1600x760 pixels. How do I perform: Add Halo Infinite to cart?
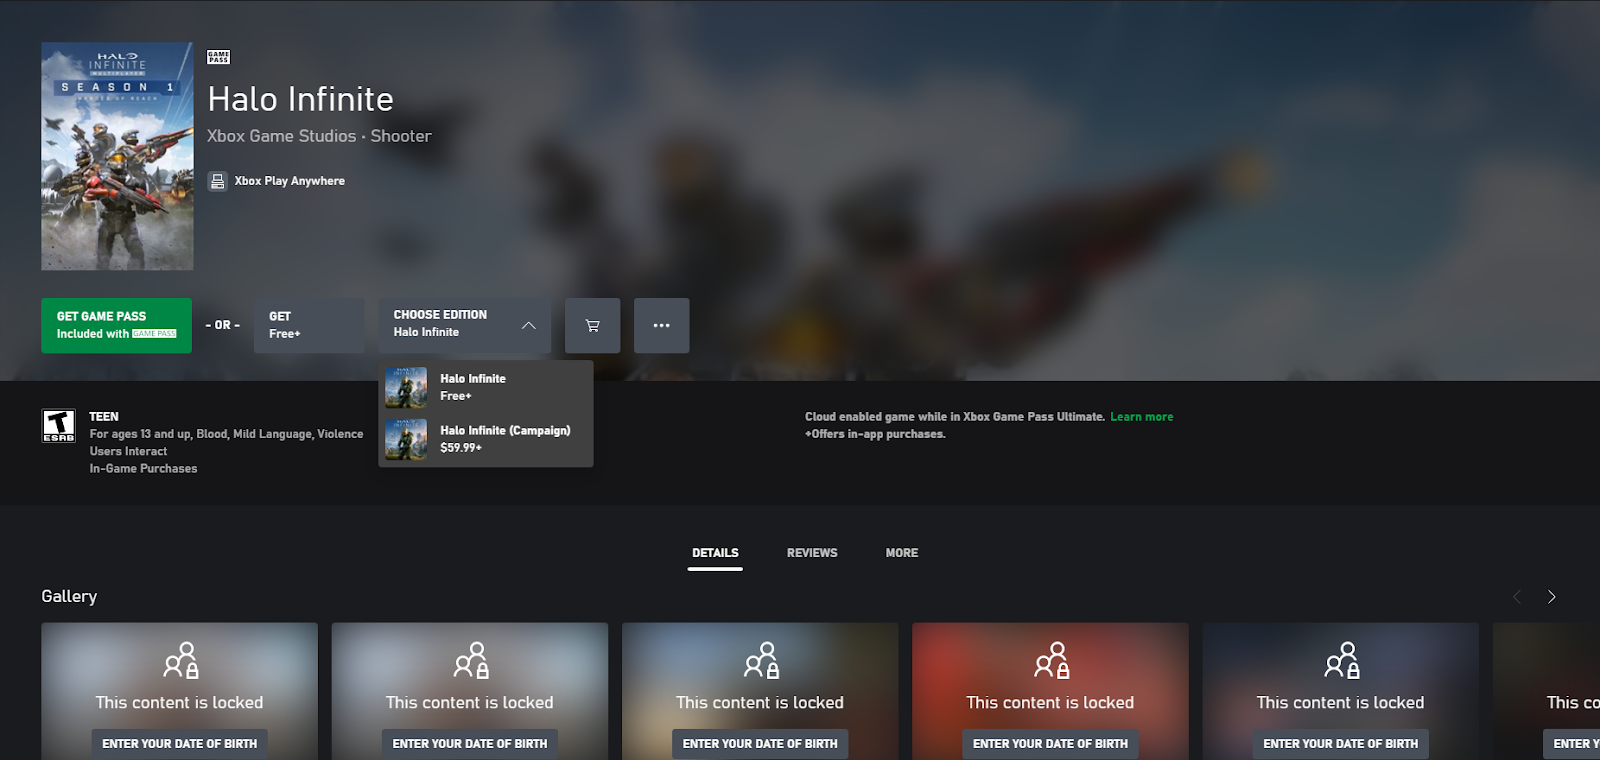click(592, 325)
